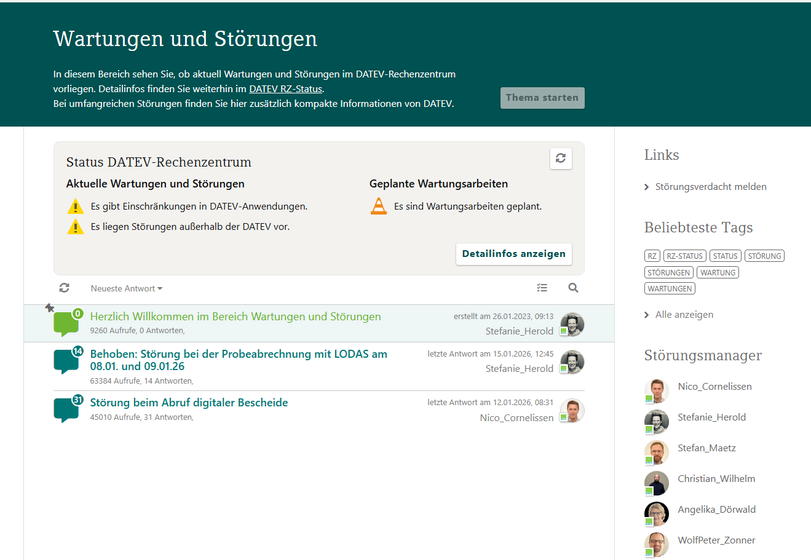The image size is (811, 560).
Task: Select the STÖRUNGEN tag
Action: point(669,273)
